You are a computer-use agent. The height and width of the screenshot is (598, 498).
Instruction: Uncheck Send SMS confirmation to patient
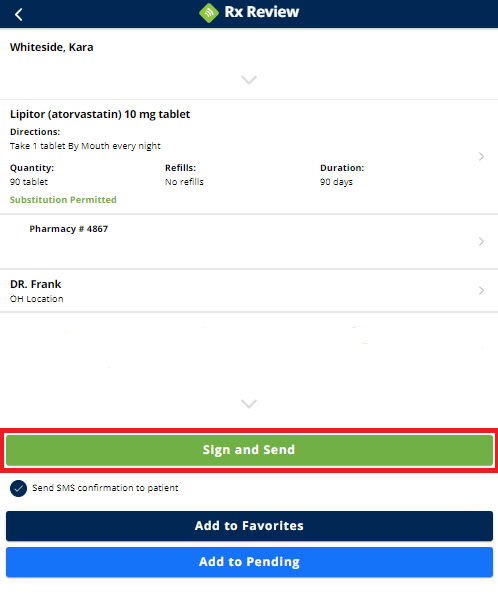(x=18, y=488)
